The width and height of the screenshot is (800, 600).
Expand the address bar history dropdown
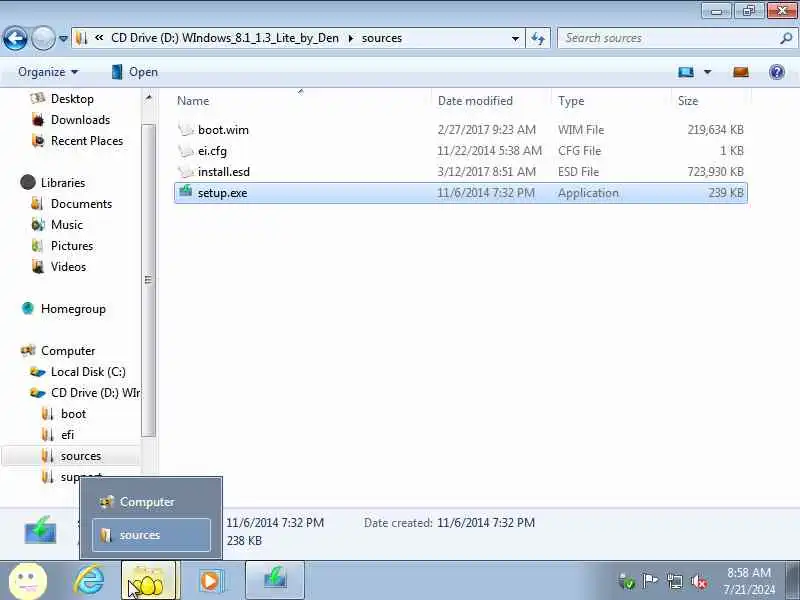[x=515, y=38]
